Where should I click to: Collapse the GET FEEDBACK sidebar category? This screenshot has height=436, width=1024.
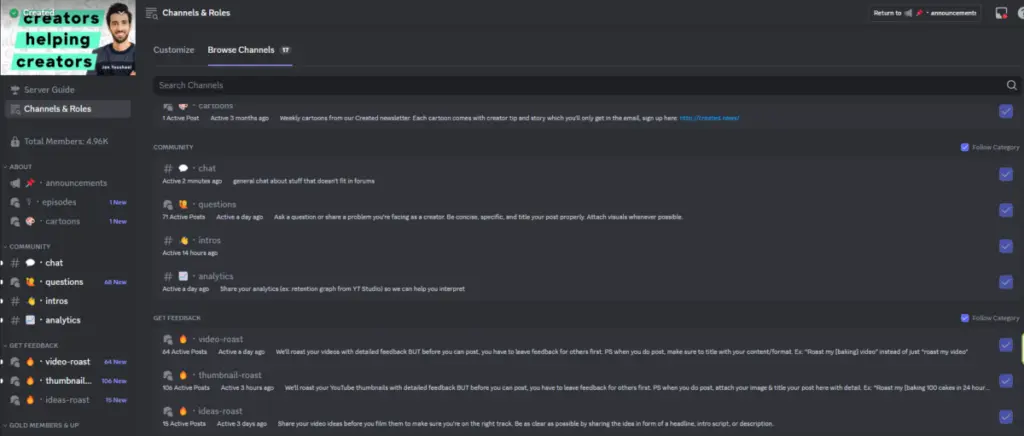(x=31, y=345)
